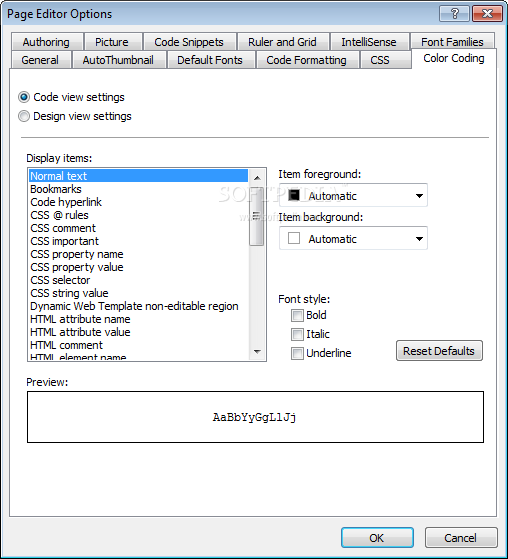The image size is (508, 559).
Task: Open the Item background color dropdown
Action: (x=353, y=238)
